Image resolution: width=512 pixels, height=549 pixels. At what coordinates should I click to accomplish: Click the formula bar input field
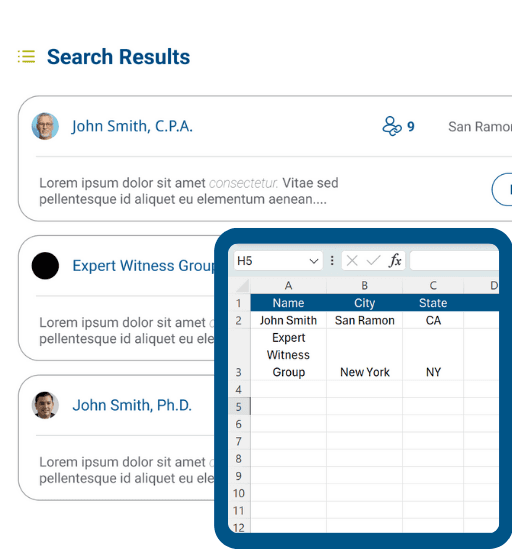click(454, 261)
